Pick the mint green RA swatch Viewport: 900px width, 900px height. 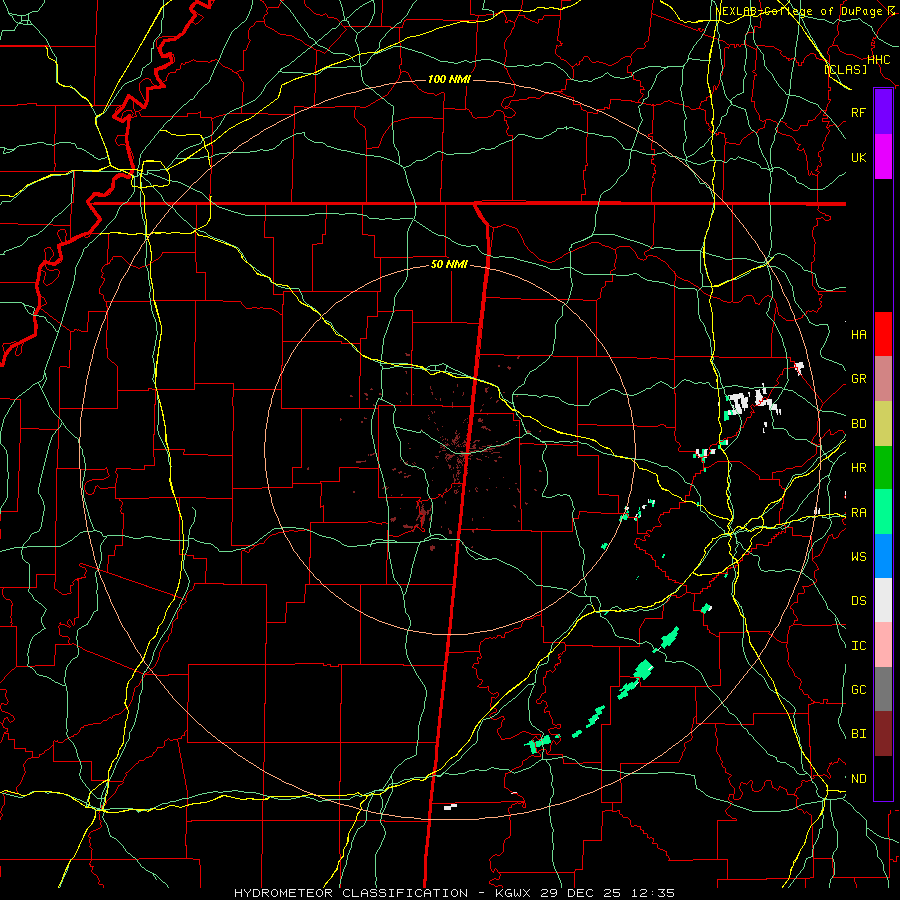click(883, 512)
